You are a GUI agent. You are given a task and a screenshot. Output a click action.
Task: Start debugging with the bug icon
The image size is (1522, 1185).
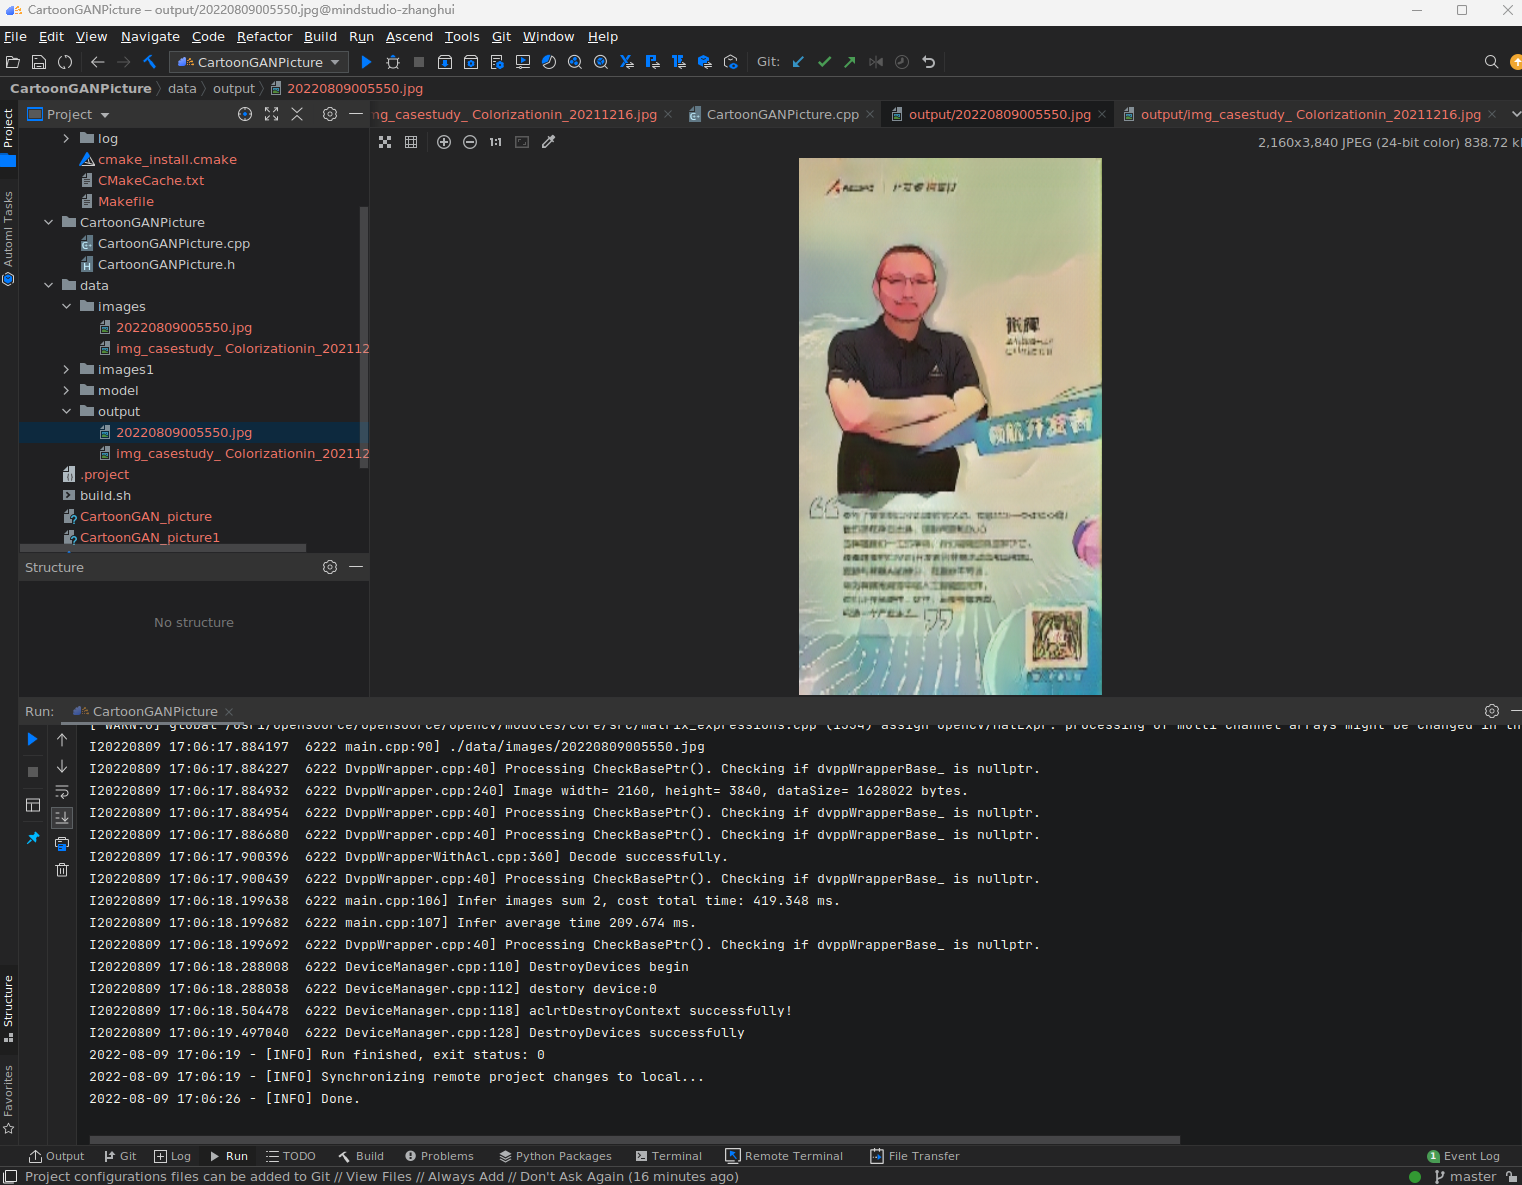tap(393, 62)
